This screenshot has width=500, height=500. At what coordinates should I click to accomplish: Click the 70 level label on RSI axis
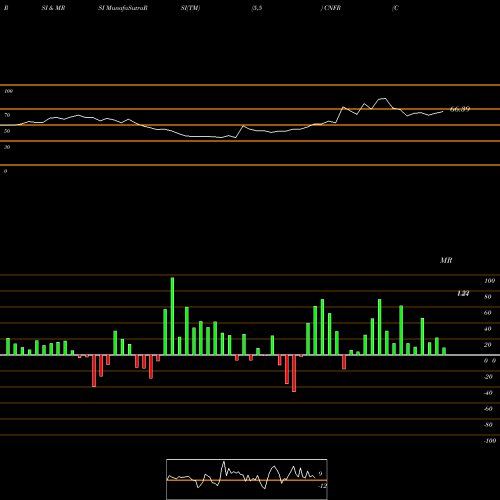[x=7, y=115]
